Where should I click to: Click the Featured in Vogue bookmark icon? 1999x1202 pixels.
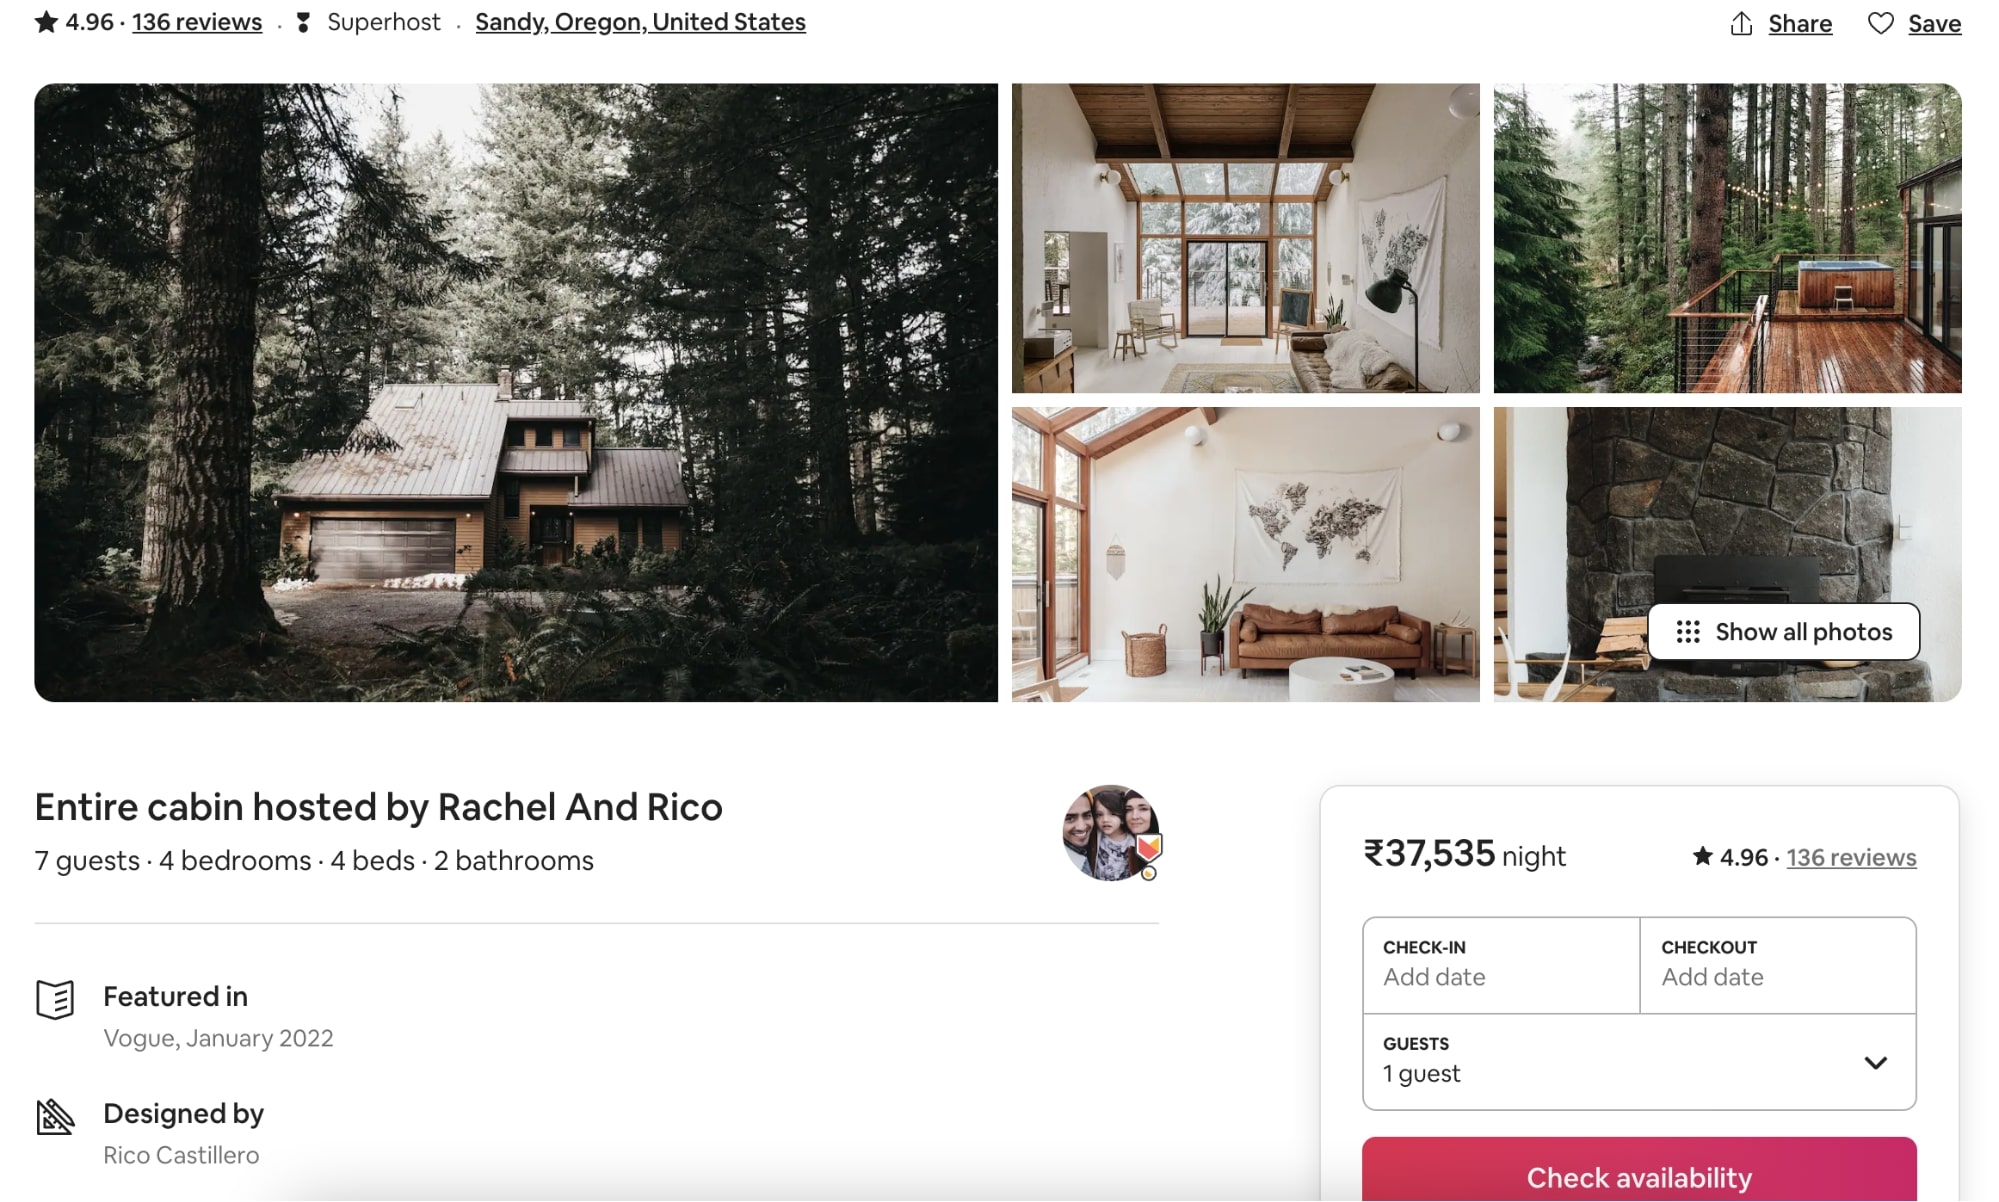pyautogui.click(x=56, y=998)
